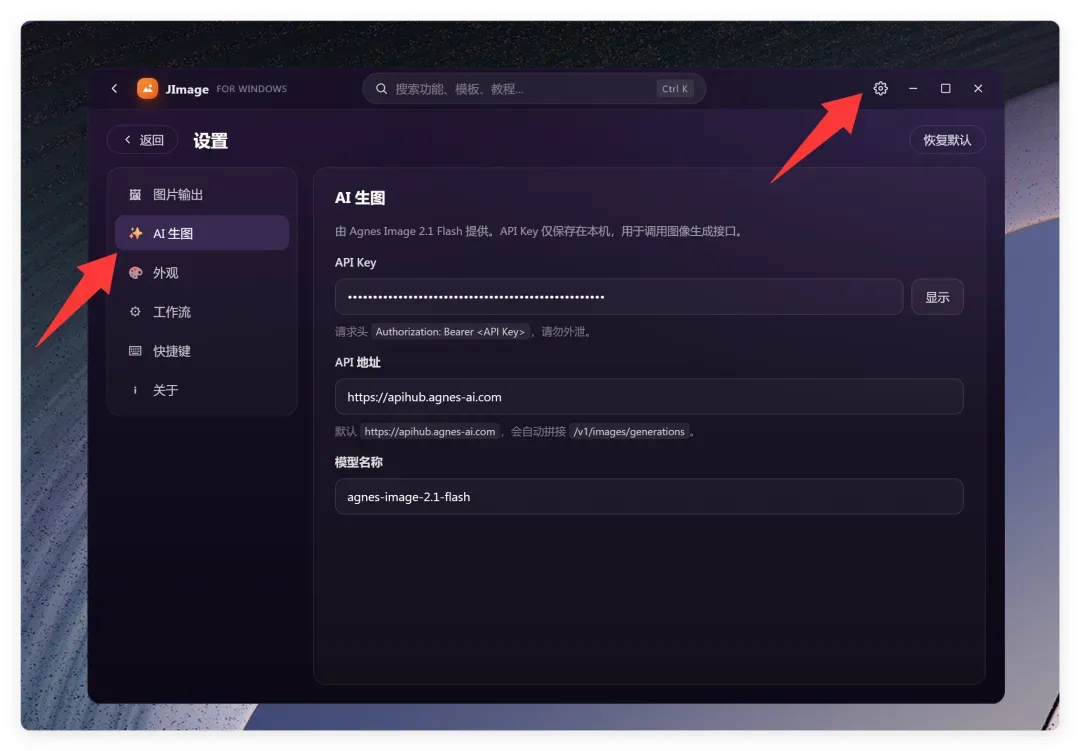Click the API 地址 URL field
Screen dimensions: 1080x751
649,397
